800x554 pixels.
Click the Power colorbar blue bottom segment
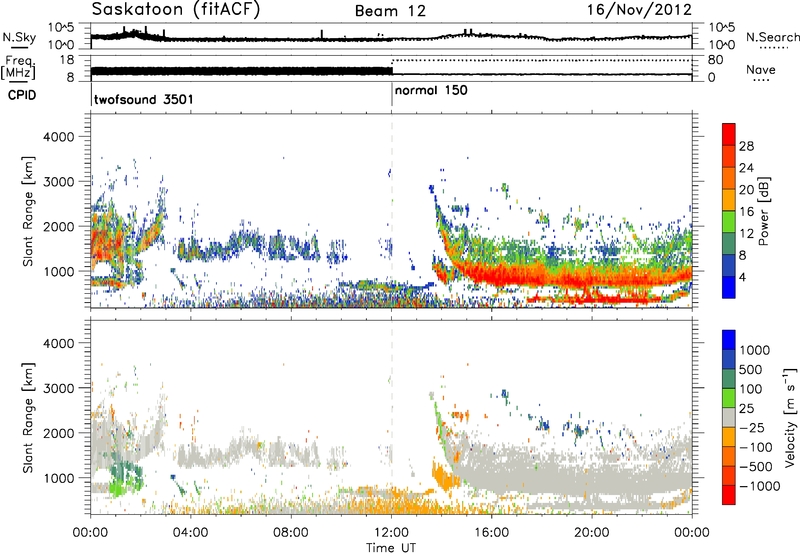(x=729, y=288)
